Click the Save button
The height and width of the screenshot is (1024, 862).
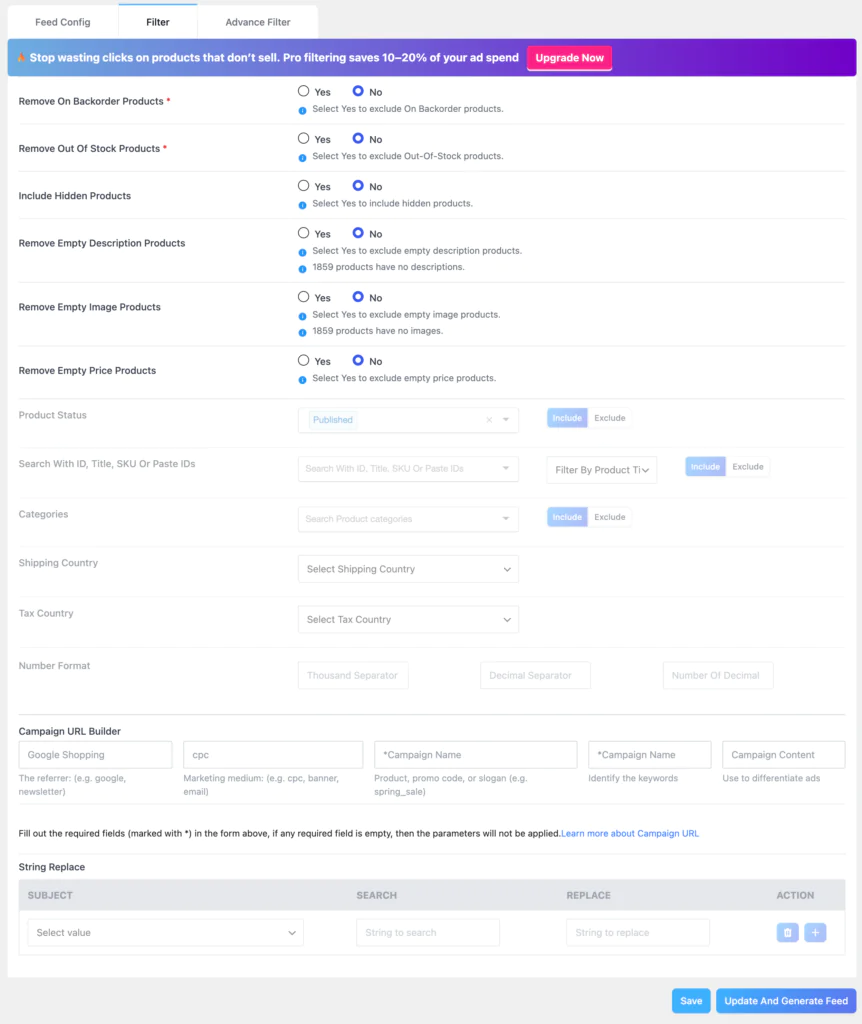(x=691, y=1000)
